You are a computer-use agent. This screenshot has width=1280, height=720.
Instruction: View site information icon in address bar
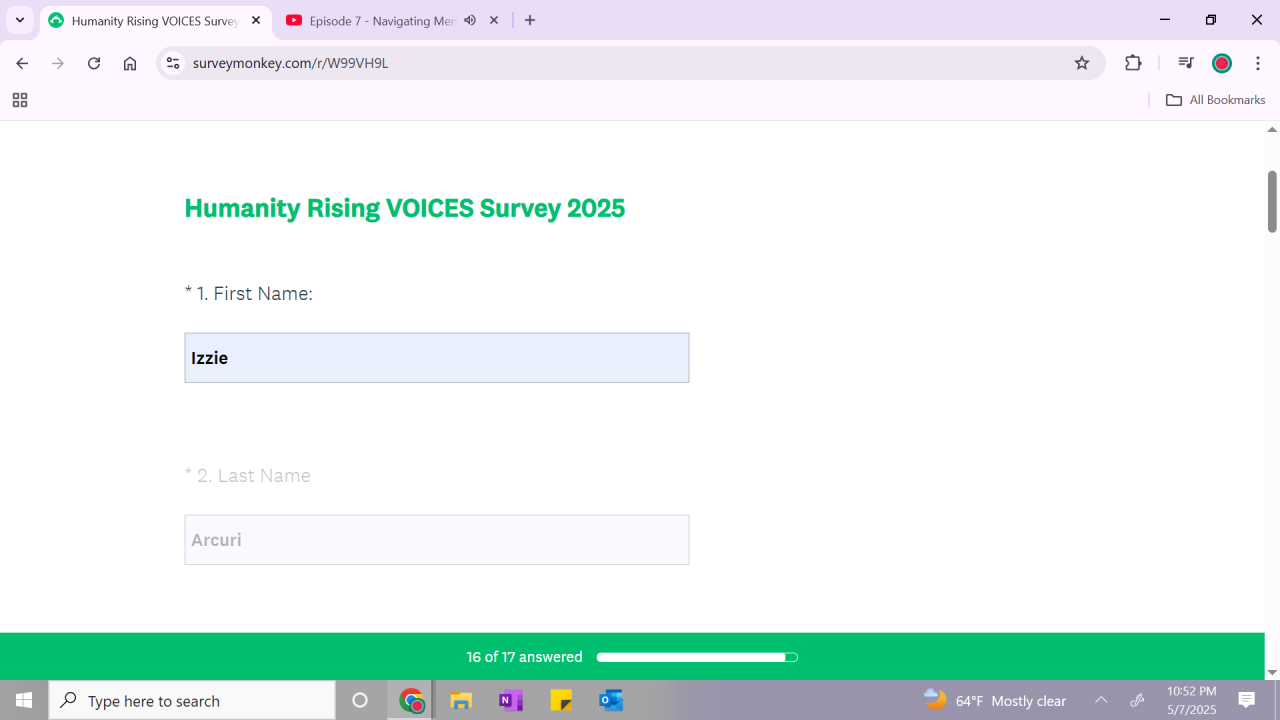click(173, 63)
